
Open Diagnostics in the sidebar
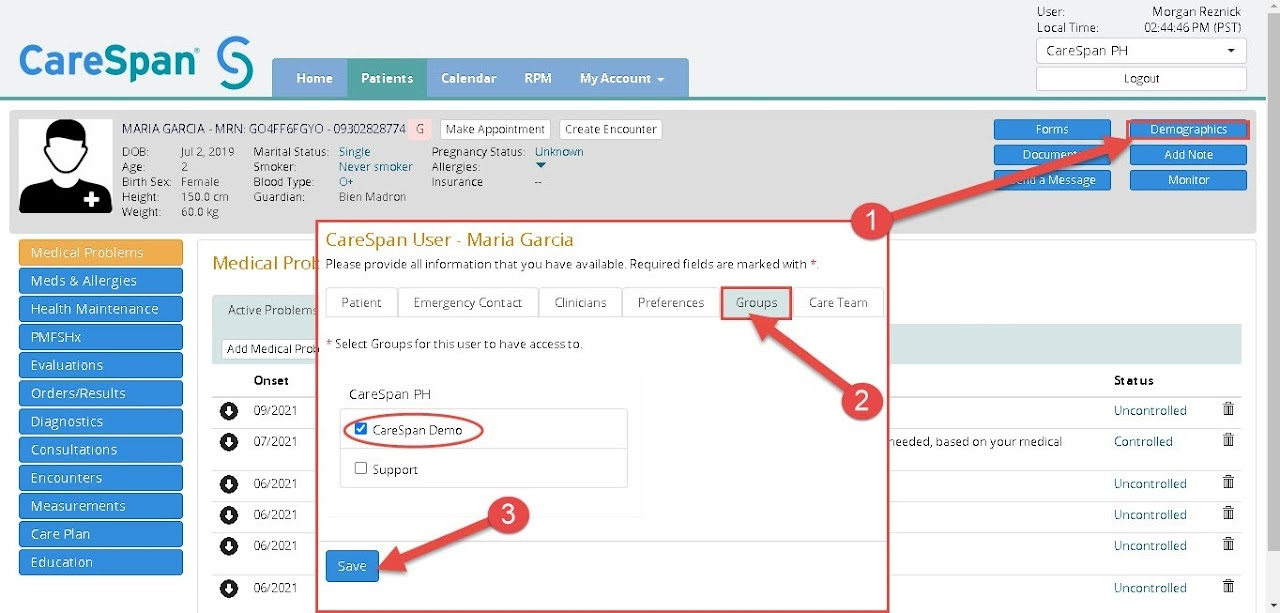pyautogui.click(x=101, y=422)
